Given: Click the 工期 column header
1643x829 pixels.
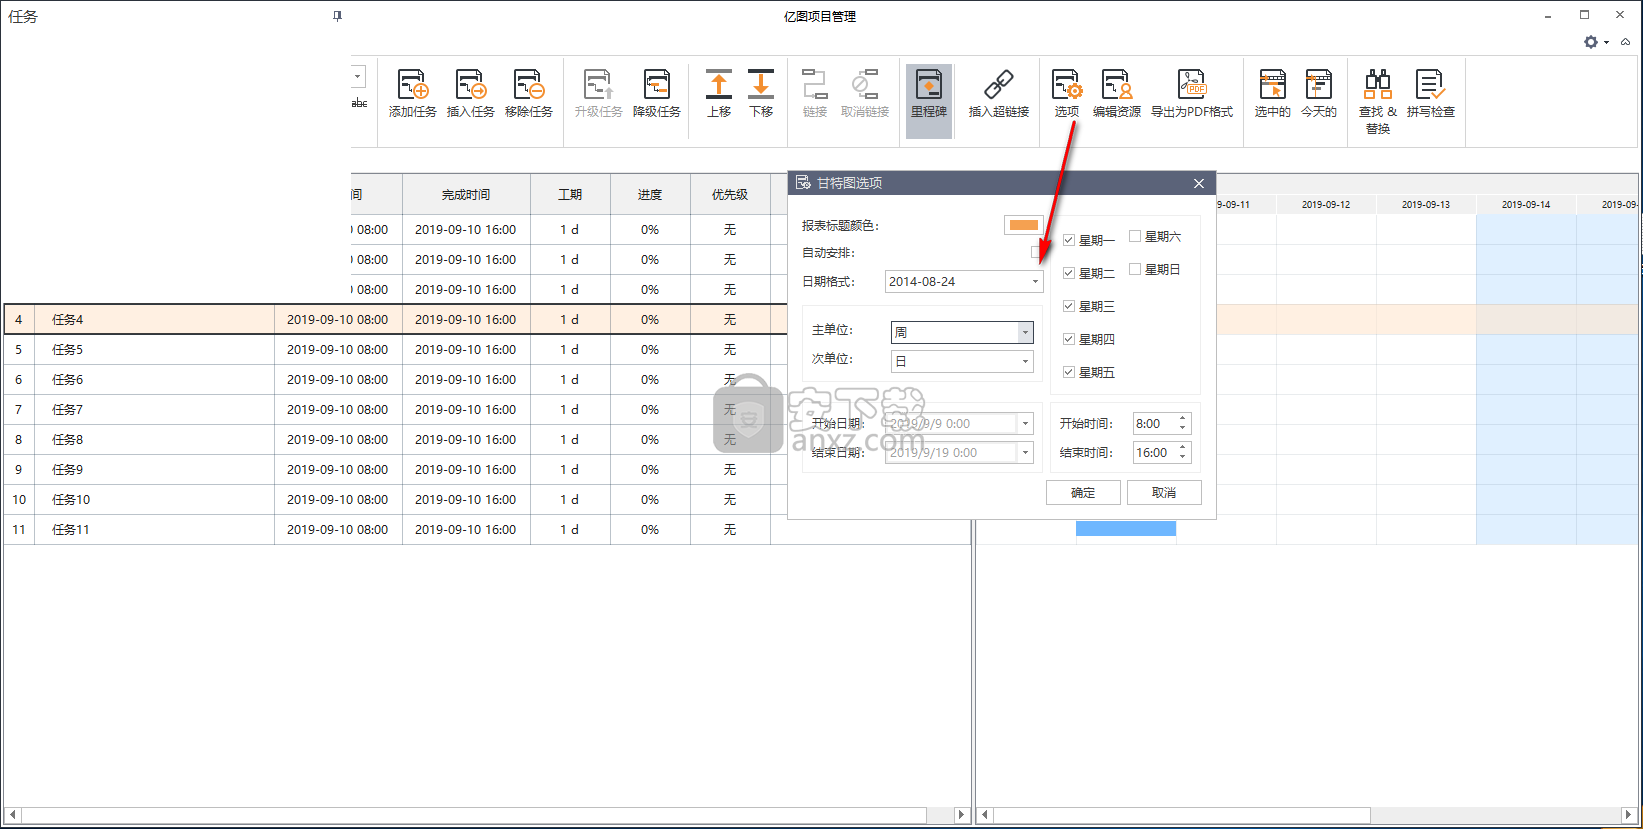Looking at the screenshot, I should (570, 195).
